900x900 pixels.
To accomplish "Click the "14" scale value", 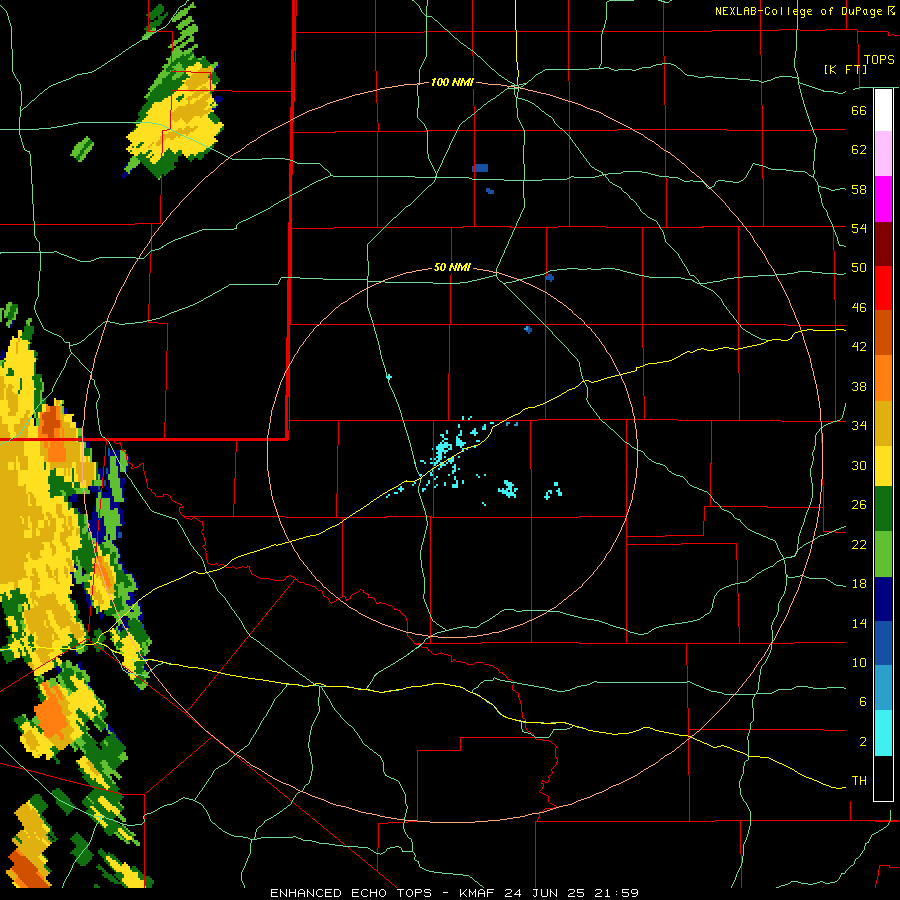I will coord(859,623).
